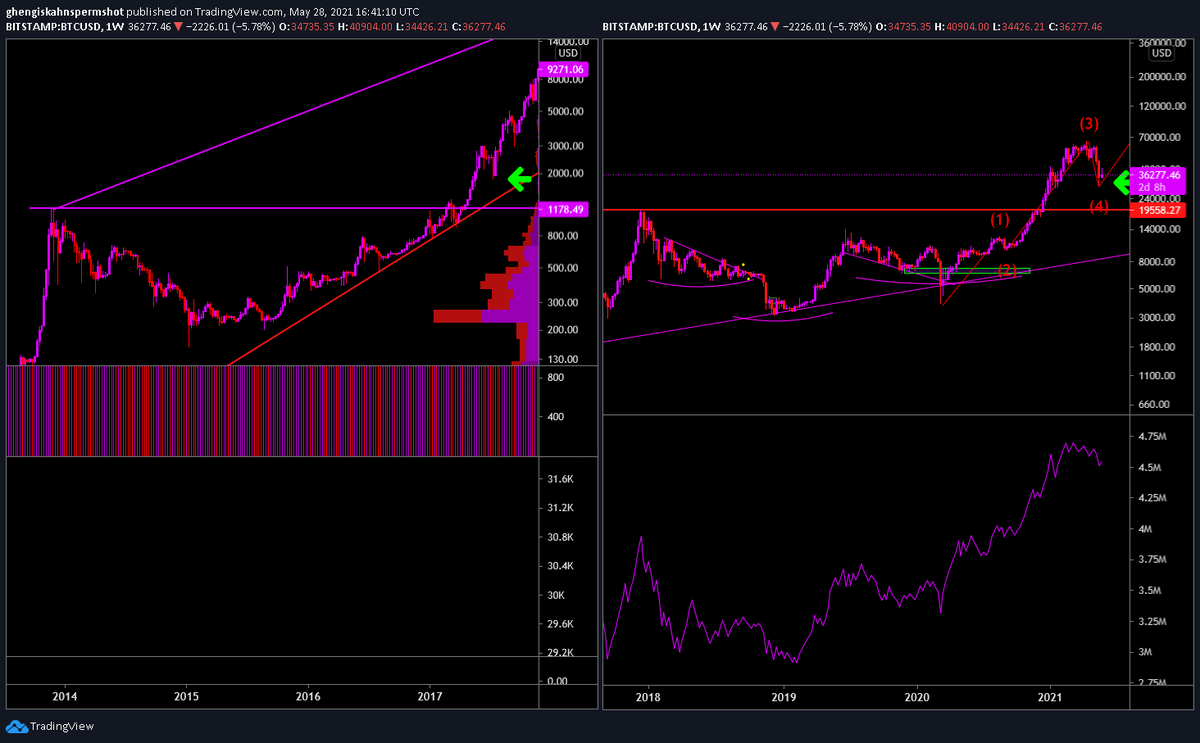The width and height of the screenshot is (1200, 743).
Task: Click the 2021 year marker on the time axis
Action: pyautogui.click(x=1050, y=696)
